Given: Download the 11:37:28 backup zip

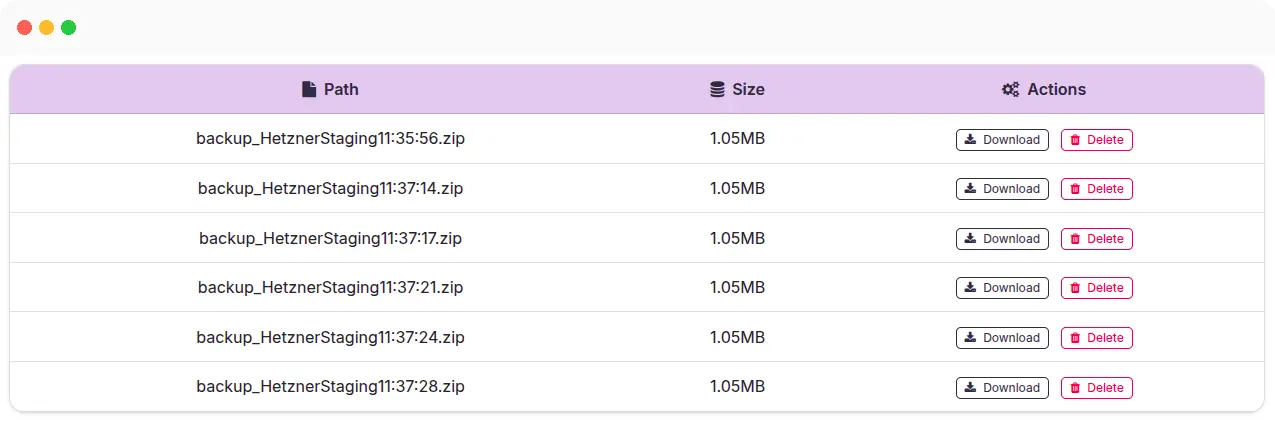Looking at the screenshot, I should [x=1002, y=388].
